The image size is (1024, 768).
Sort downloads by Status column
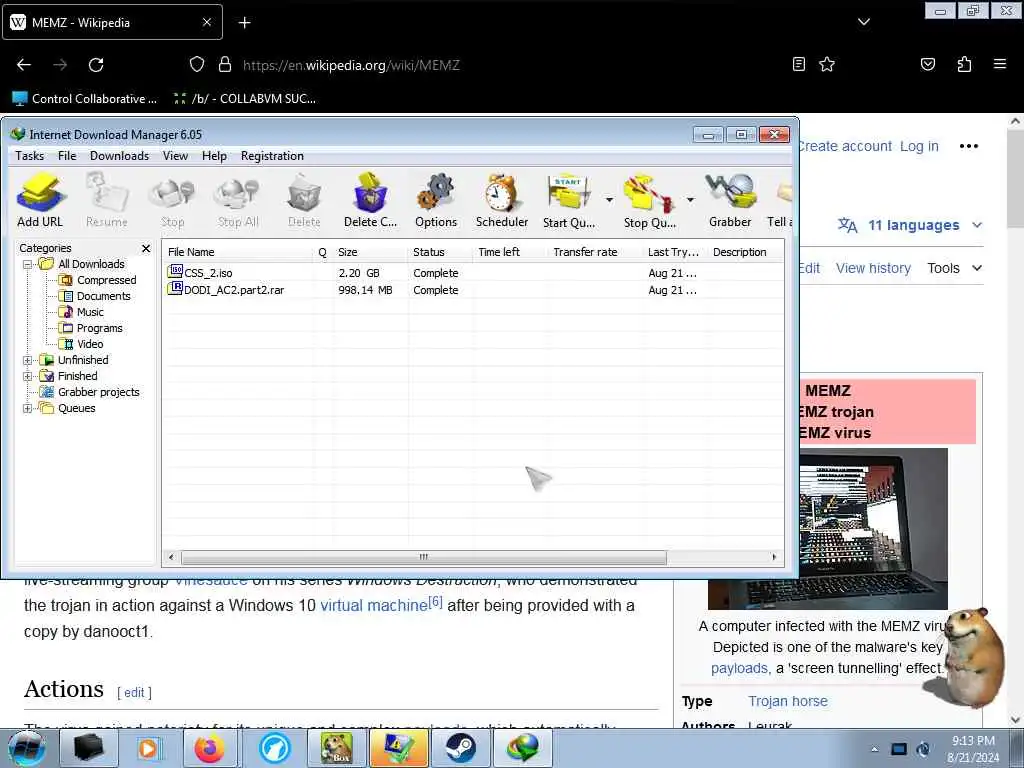click(441, 252)
